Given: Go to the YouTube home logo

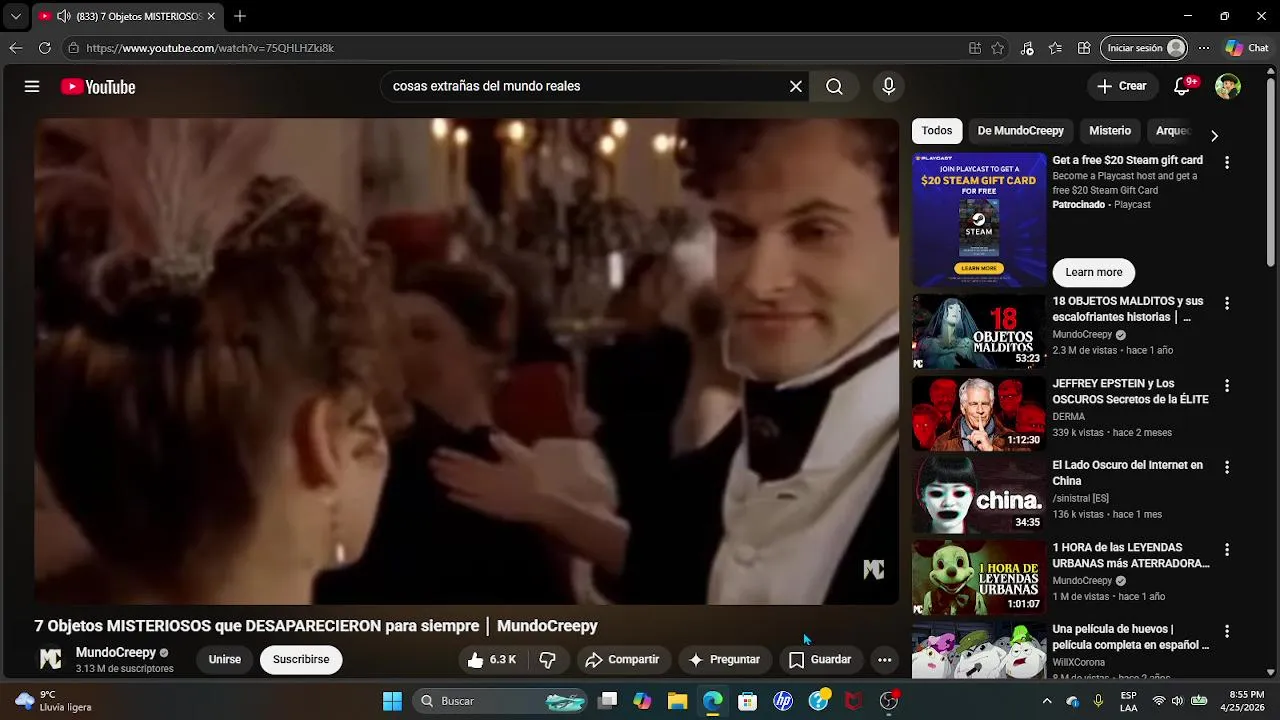Looking at the screenshot, I should pos(98,87).
